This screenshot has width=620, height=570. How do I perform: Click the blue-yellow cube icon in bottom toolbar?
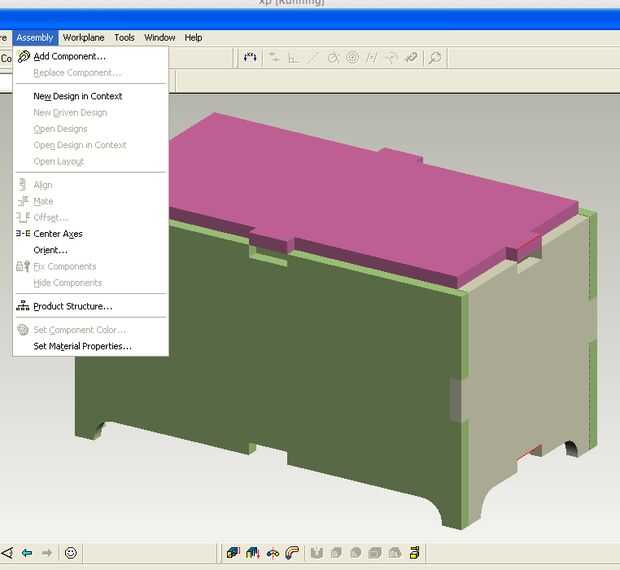pyautogui.click(x=233, y=552)
